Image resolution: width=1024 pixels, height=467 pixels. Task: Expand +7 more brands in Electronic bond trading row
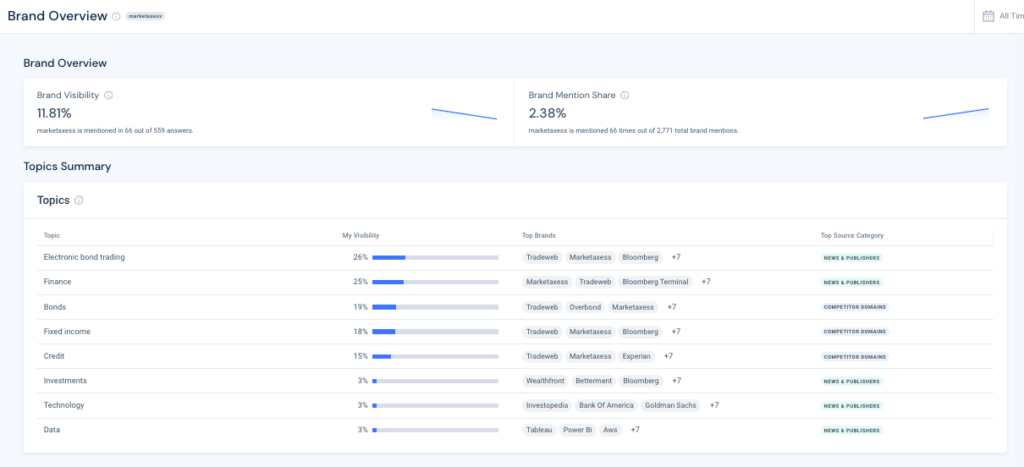tap(676, 257)
